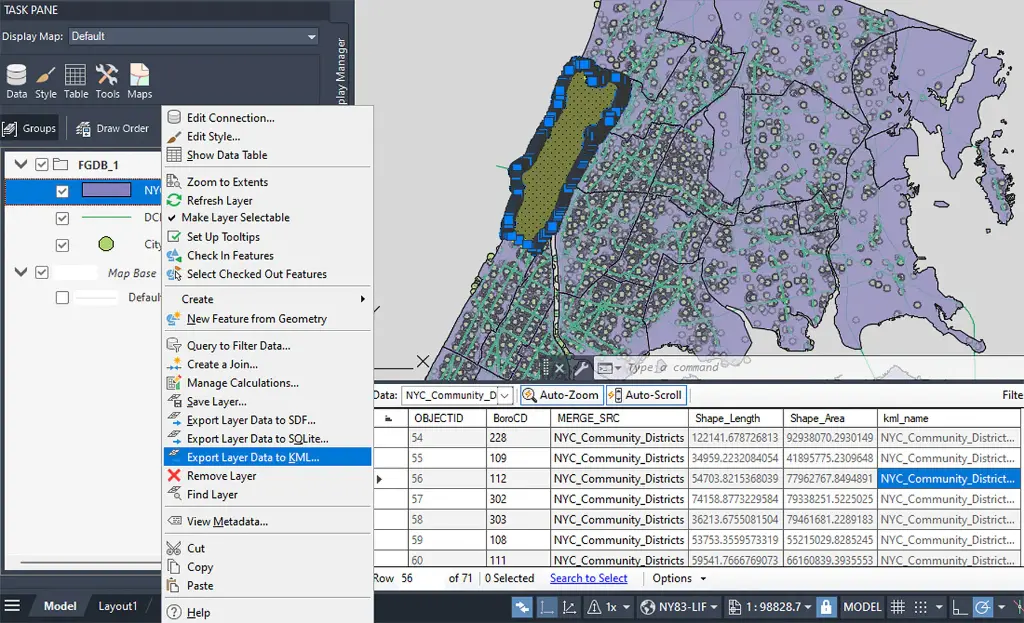Toggle the City layer visibility checkbox
Viewport: 1024px width, 623px height.
click(62, 245)
